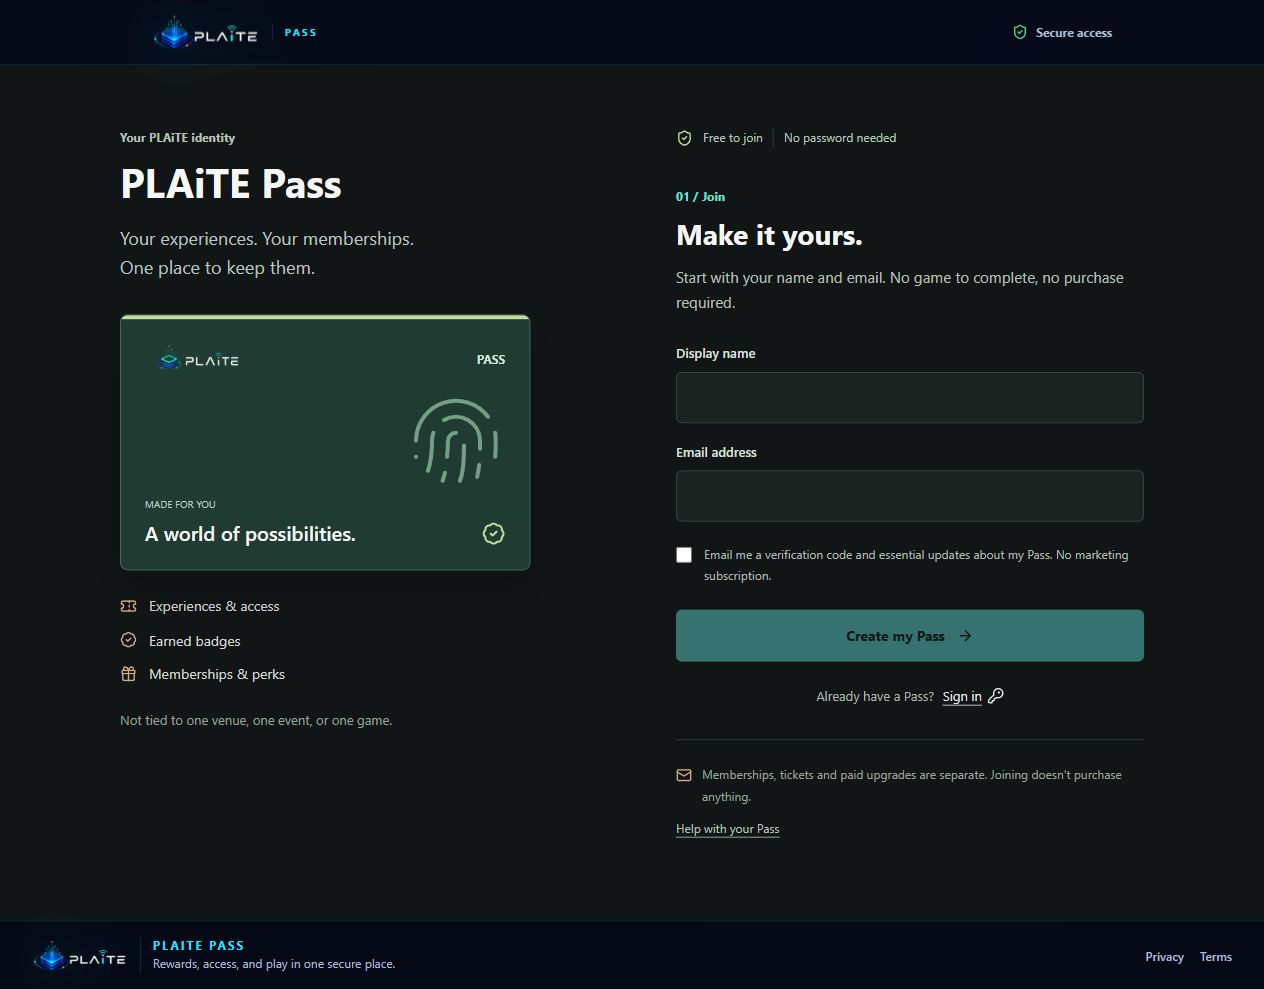
Task: Open the Terms link in the footer
Action: pyautogui.click(x=1216, y=957)
